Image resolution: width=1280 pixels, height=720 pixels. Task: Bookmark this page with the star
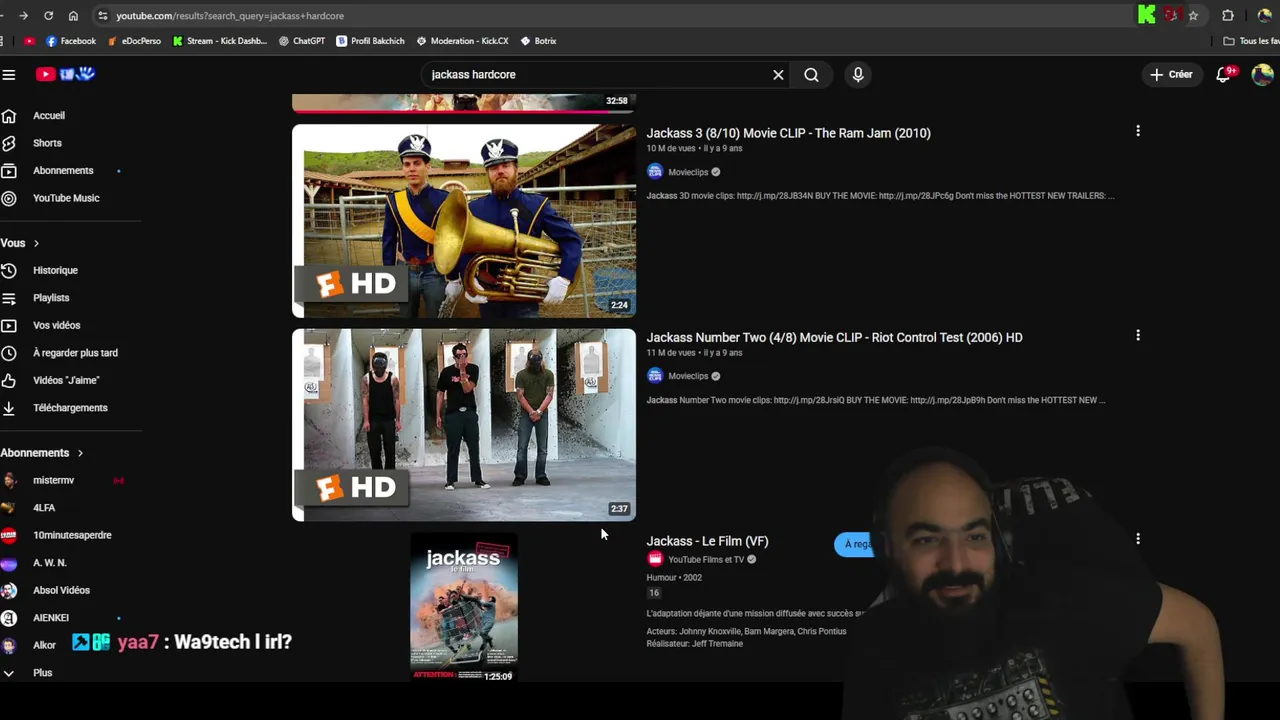[1193, 16]
